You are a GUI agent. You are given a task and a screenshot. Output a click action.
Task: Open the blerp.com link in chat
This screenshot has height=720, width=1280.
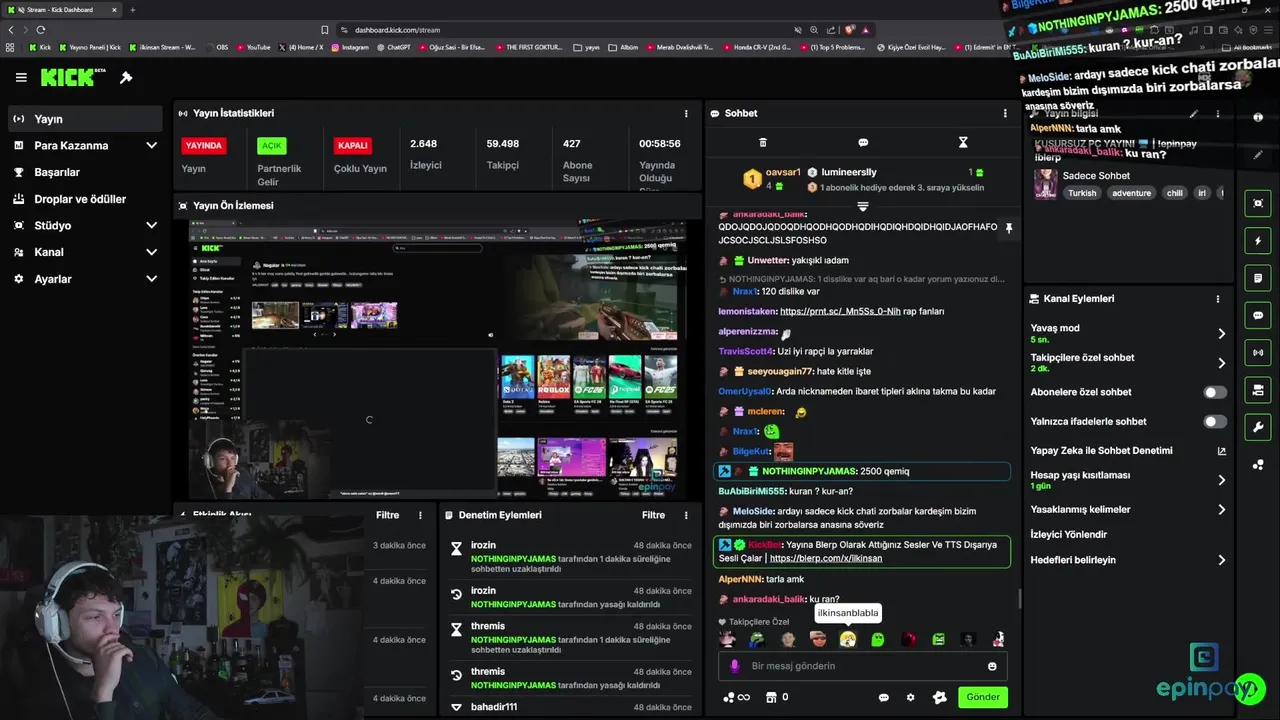[826, 558]
